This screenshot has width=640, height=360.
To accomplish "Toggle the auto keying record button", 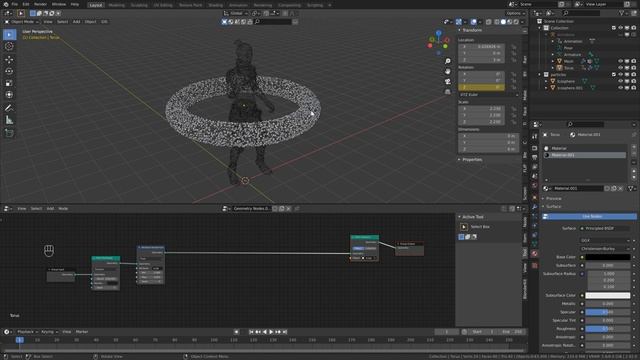I will click(x=236, y=332).
